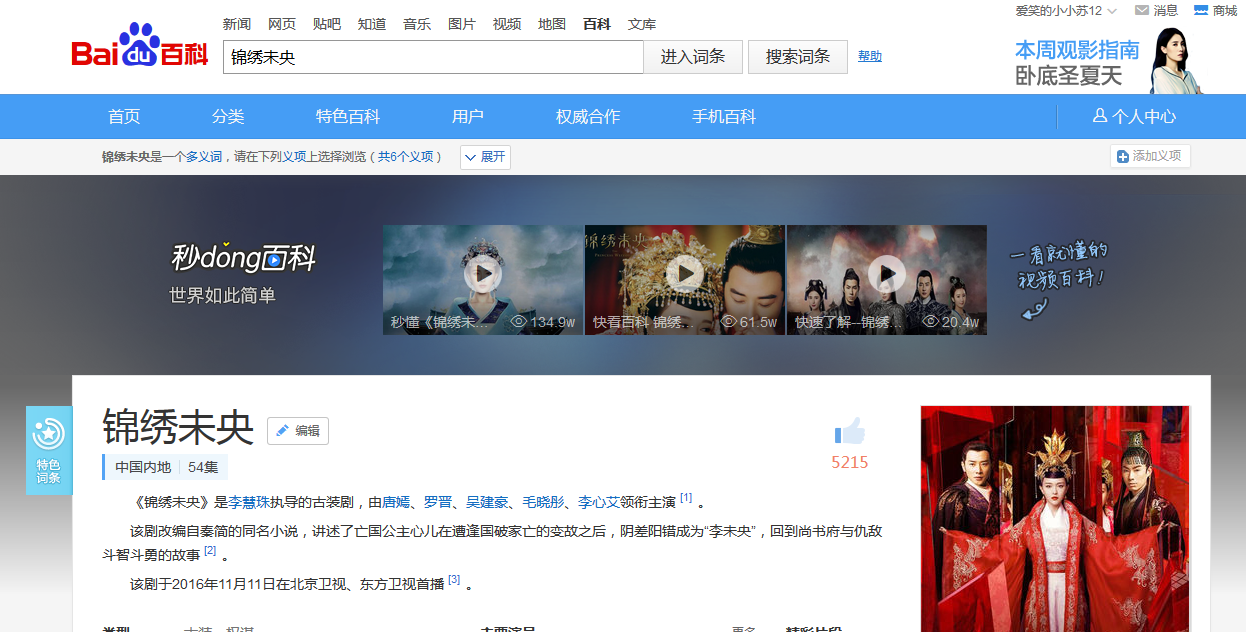Viewport: 1246px width, 632px height.
Task: Click the 中国内地 region label
Action: coord(143,467)
